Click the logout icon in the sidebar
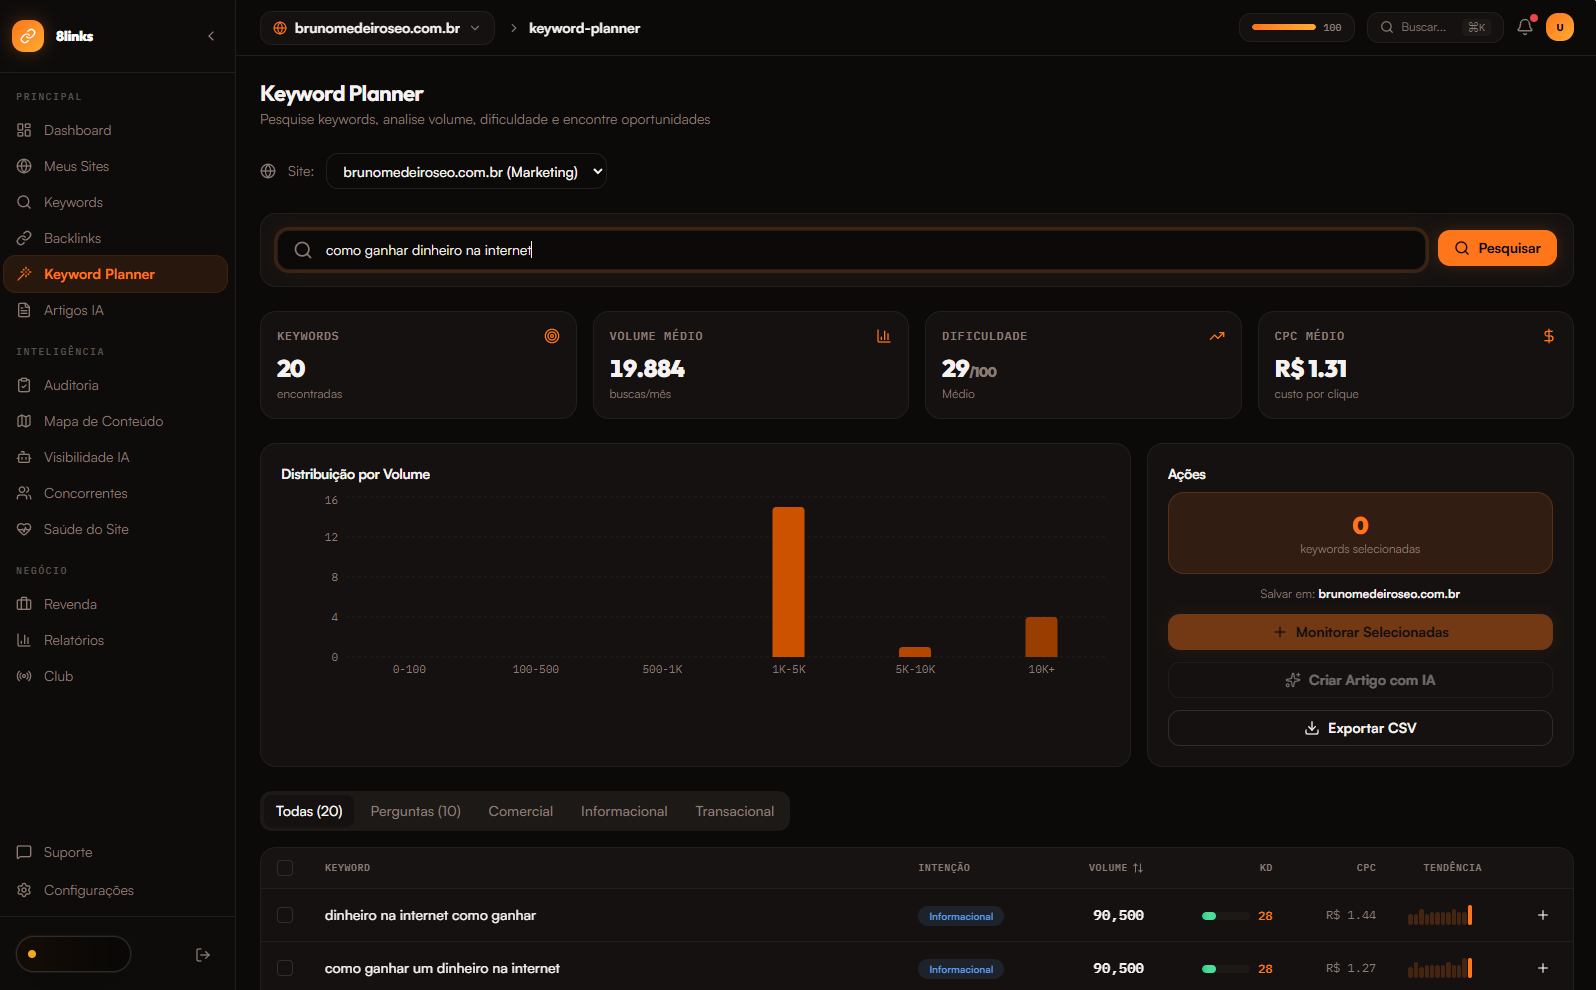Screen dimensions: 1596x990 tap(203, 955)
